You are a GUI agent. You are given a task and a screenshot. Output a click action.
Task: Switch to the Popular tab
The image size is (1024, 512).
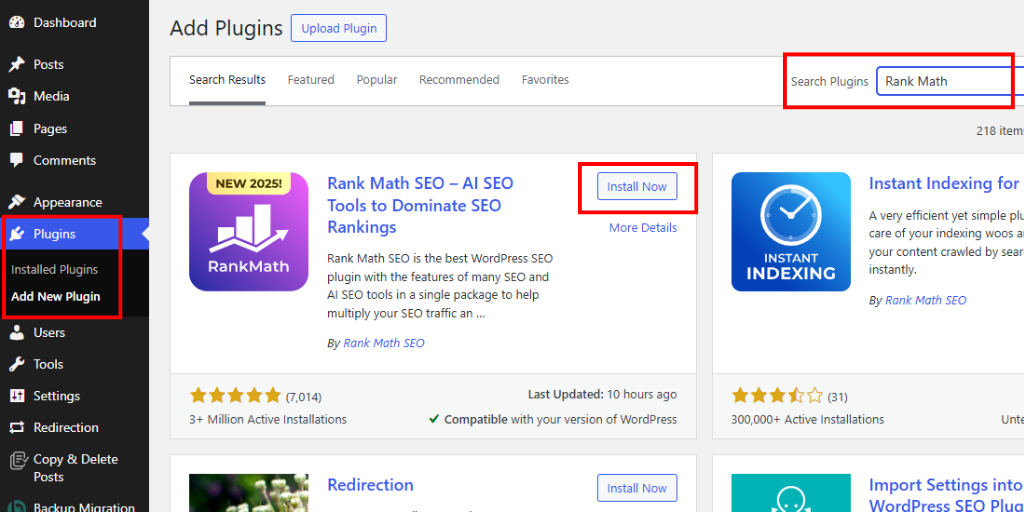coord(377,80)
